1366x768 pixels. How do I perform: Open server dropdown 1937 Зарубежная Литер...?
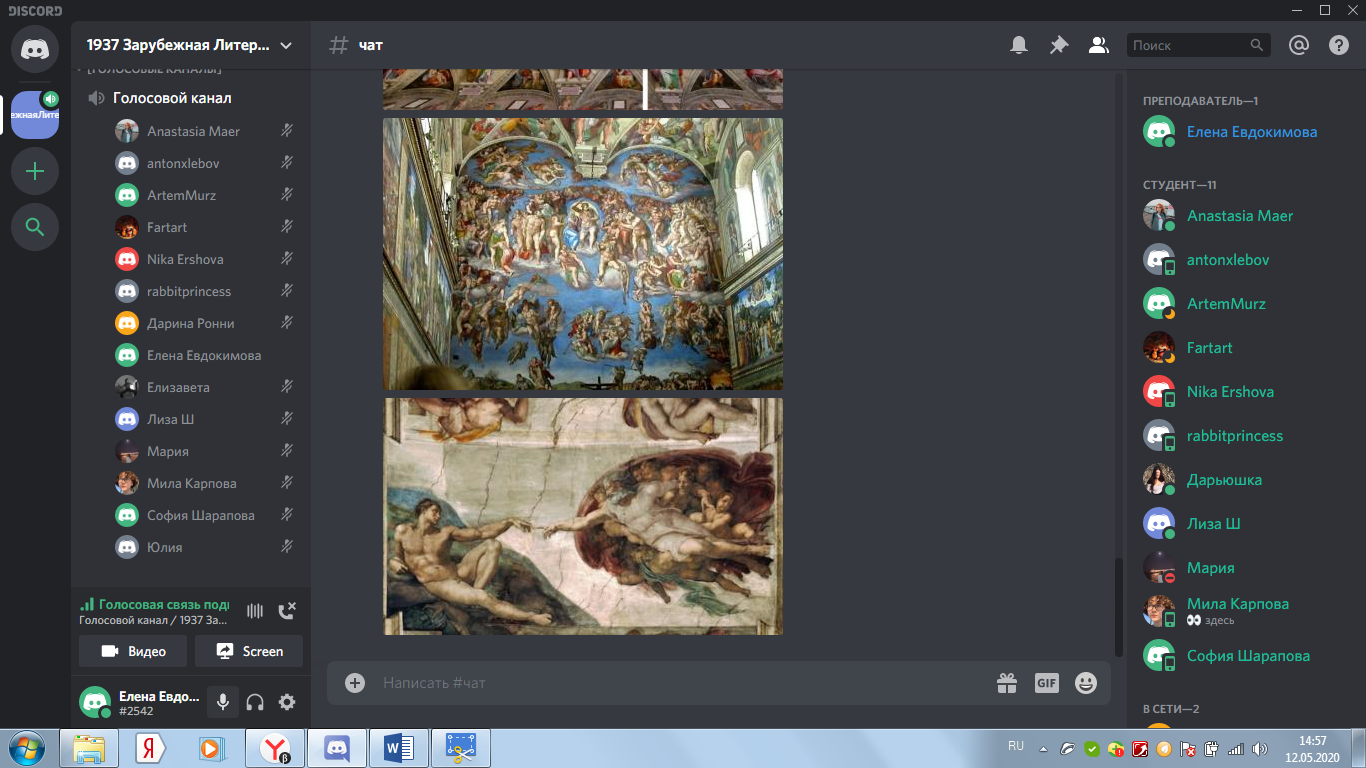pyautogui.click(x=190, y=45)
